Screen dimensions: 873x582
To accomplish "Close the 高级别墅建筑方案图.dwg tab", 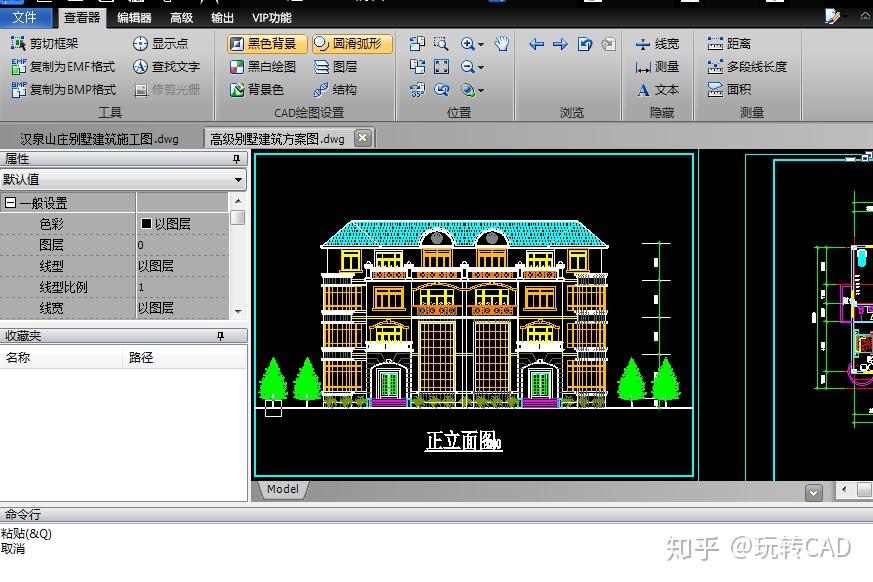I will point(362,137).
